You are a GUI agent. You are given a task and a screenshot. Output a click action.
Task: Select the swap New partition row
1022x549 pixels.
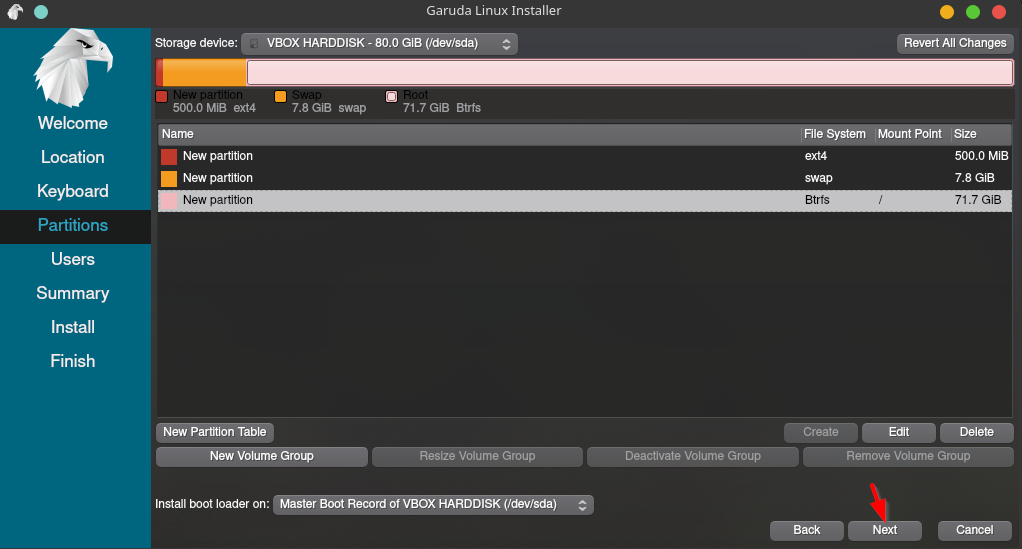[585, 179]
